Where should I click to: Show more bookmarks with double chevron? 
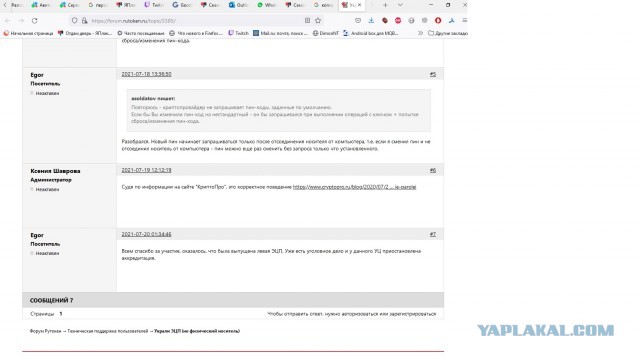(x=420, y=33)
